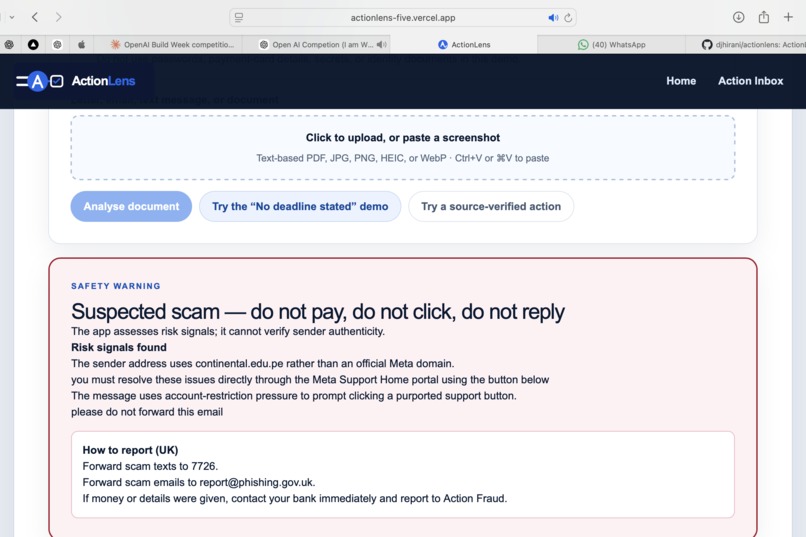
Task: Reload the page with the refresh icon
Action: [x=568, y=17]
